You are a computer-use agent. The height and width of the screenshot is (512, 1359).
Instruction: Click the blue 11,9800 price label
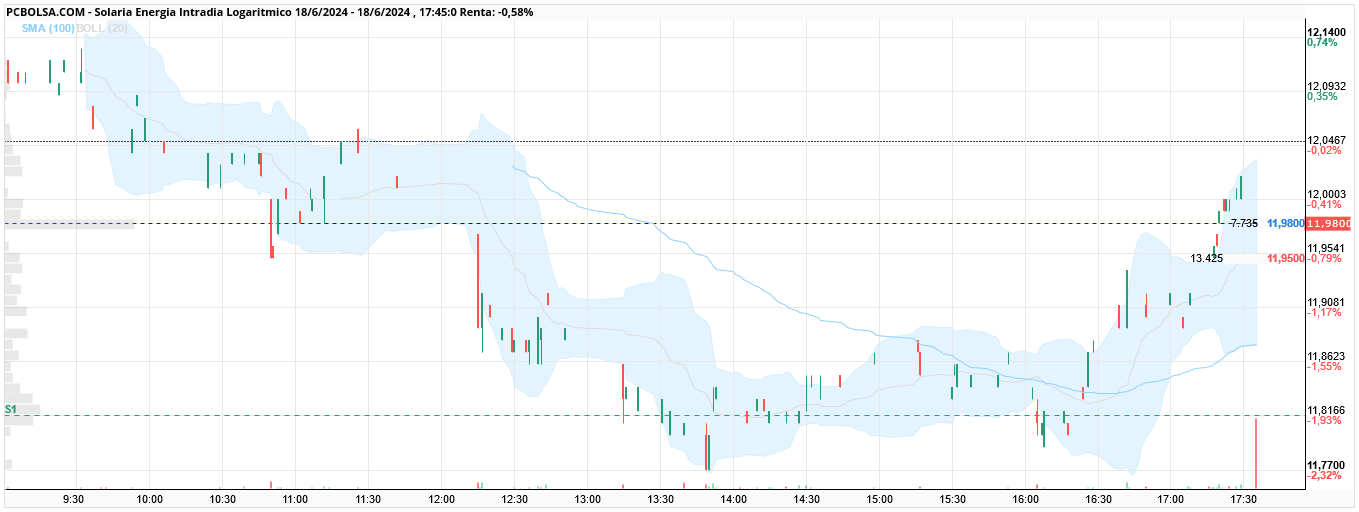coord(1285,224)
